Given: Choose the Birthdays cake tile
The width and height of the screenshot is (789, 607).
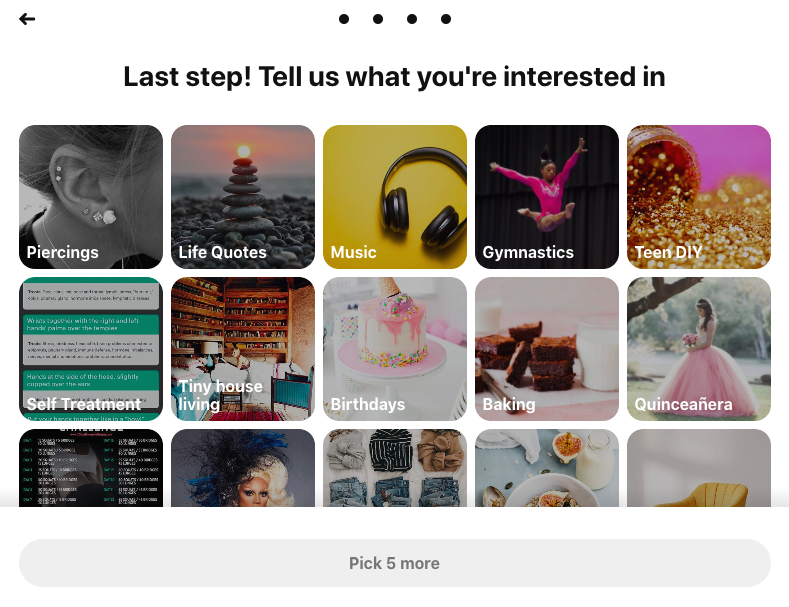Looking at the screenshot, I should 395,349.
